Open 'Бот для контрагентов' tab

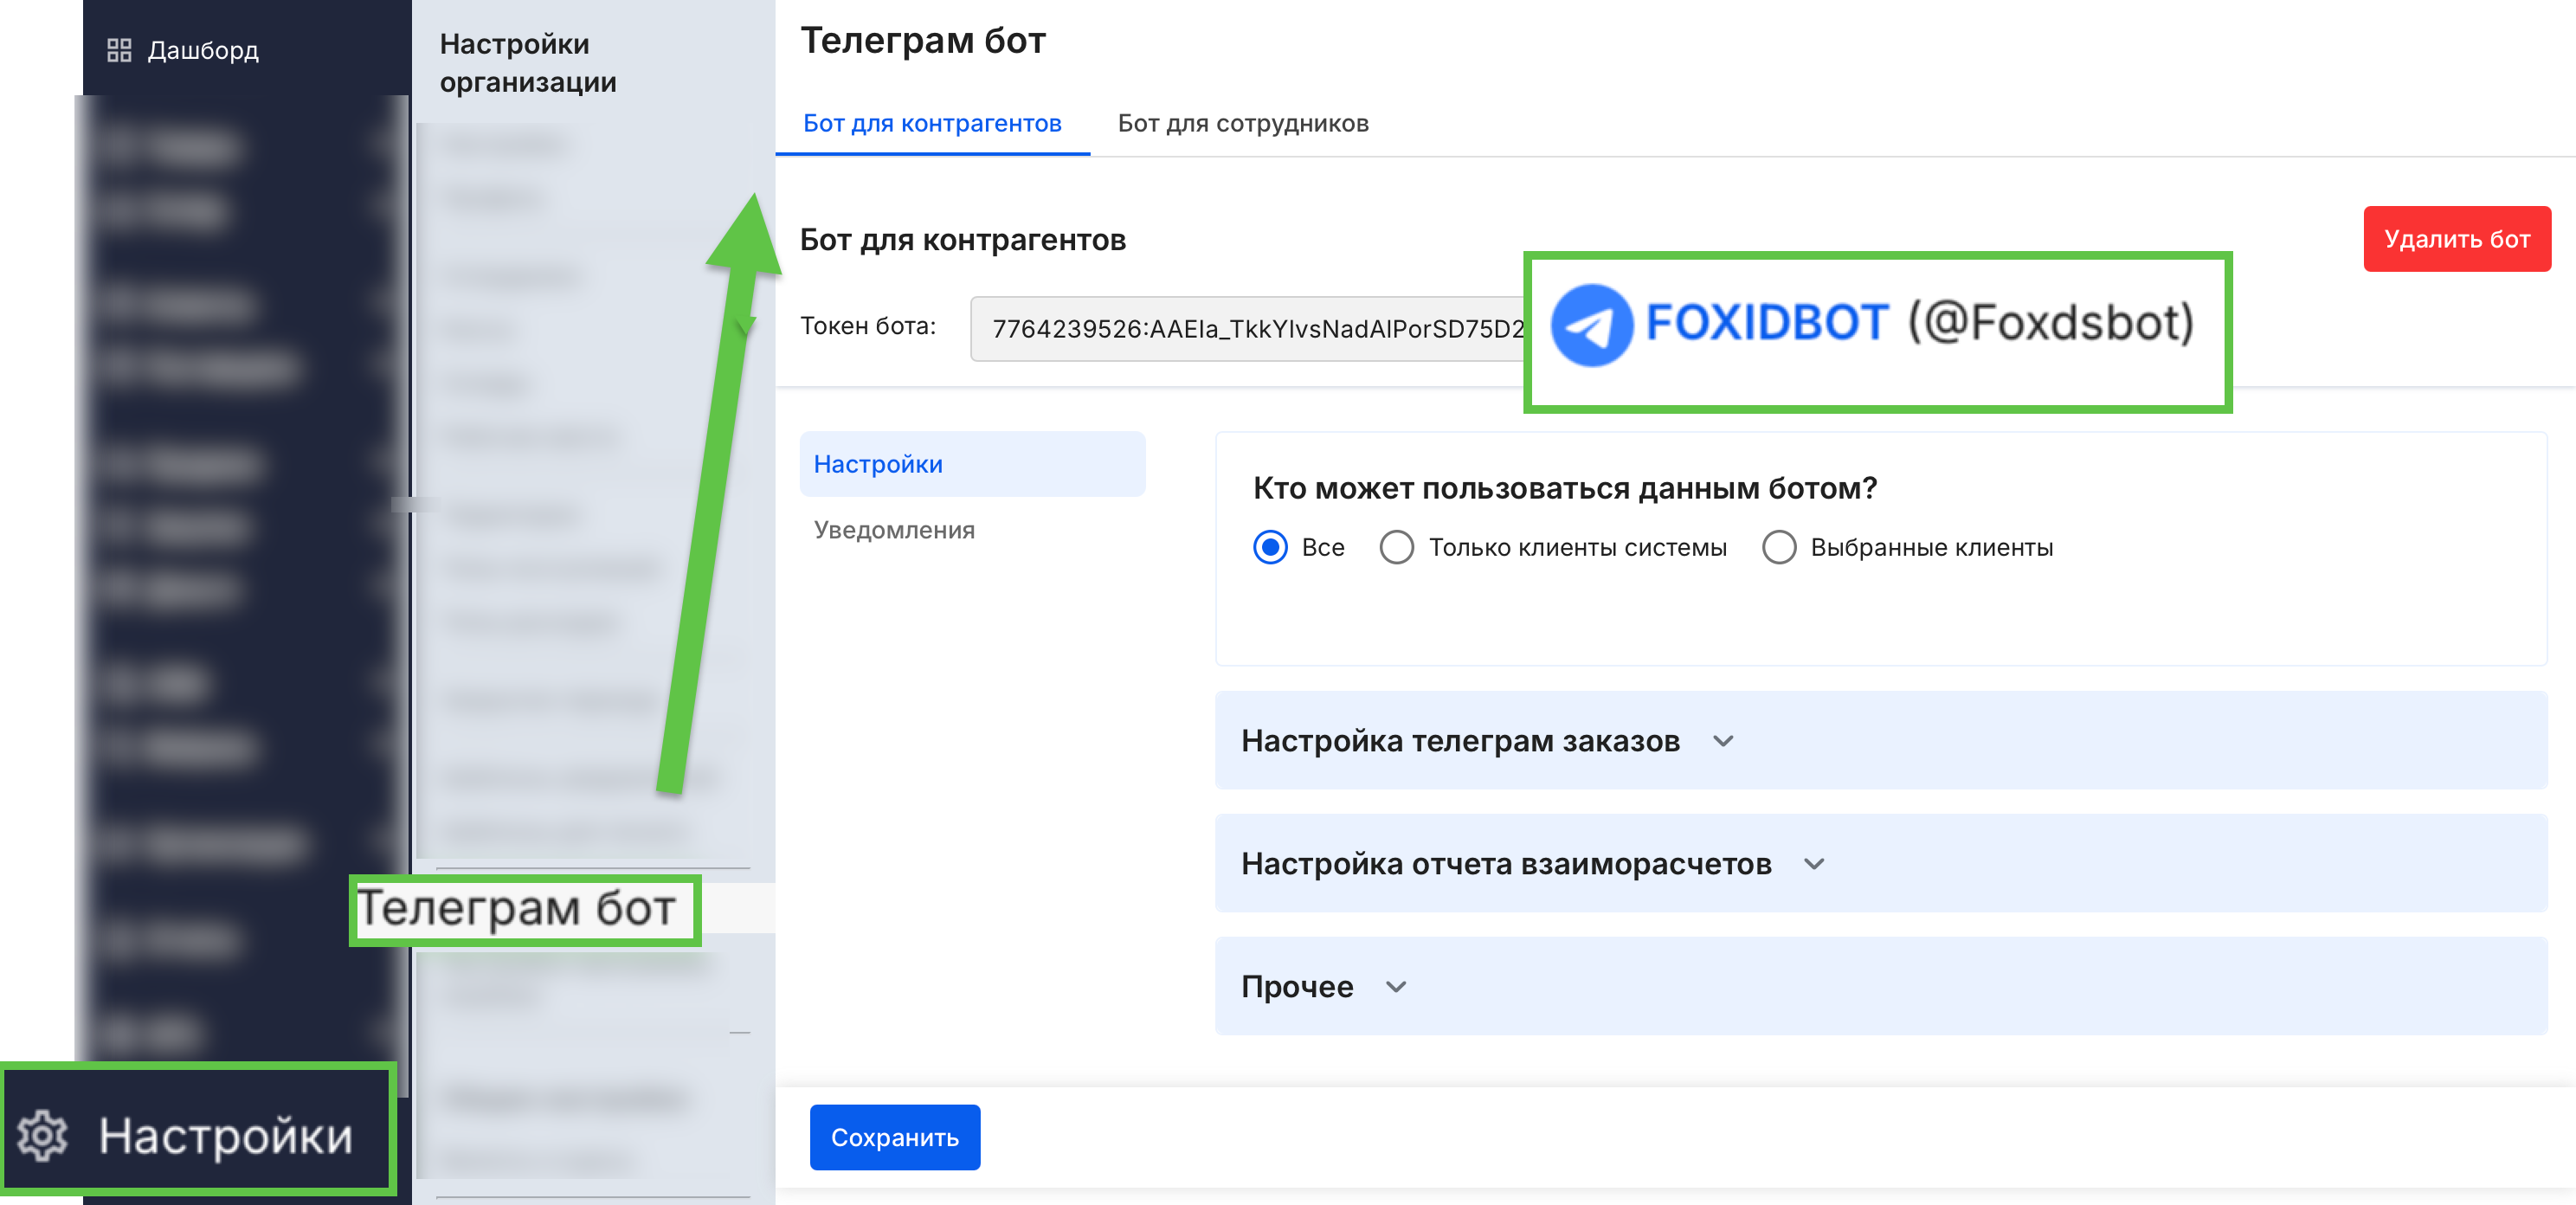pyautogui.click(x=931, y=123)
